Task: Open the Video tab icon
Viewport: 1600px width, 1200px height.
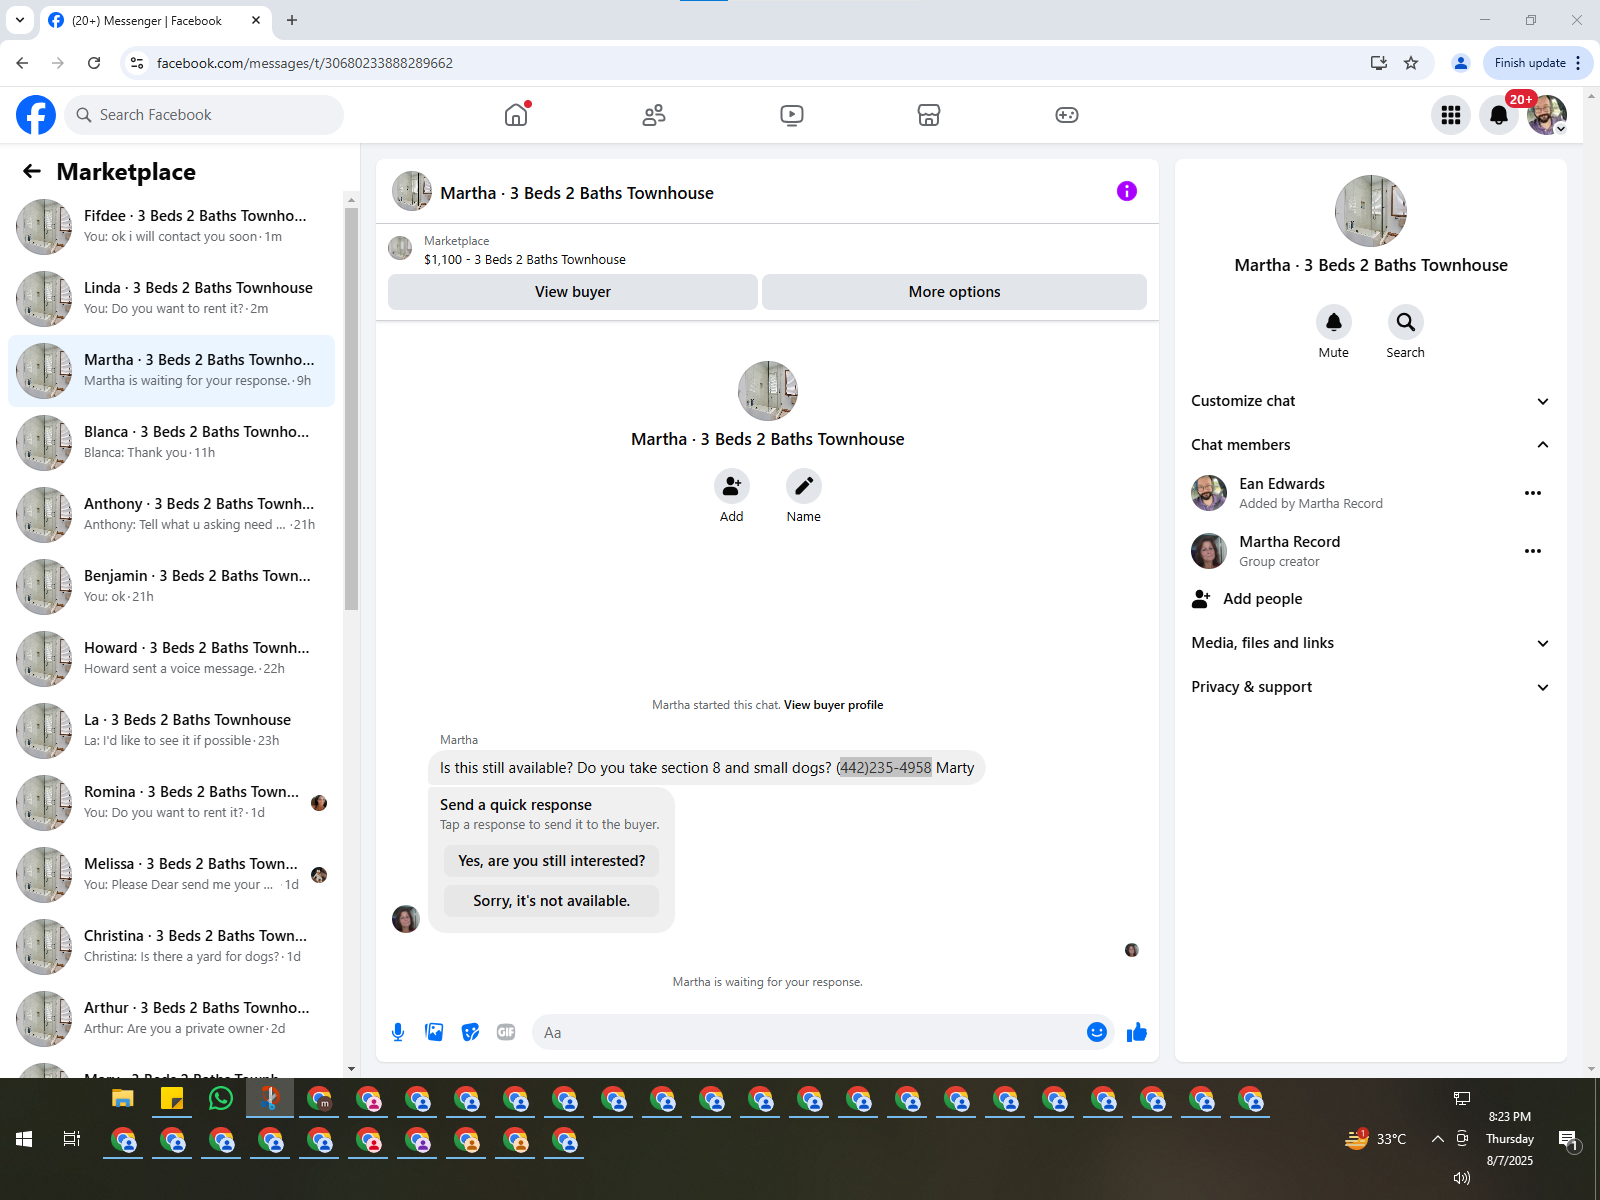Action: coord(792,115)
